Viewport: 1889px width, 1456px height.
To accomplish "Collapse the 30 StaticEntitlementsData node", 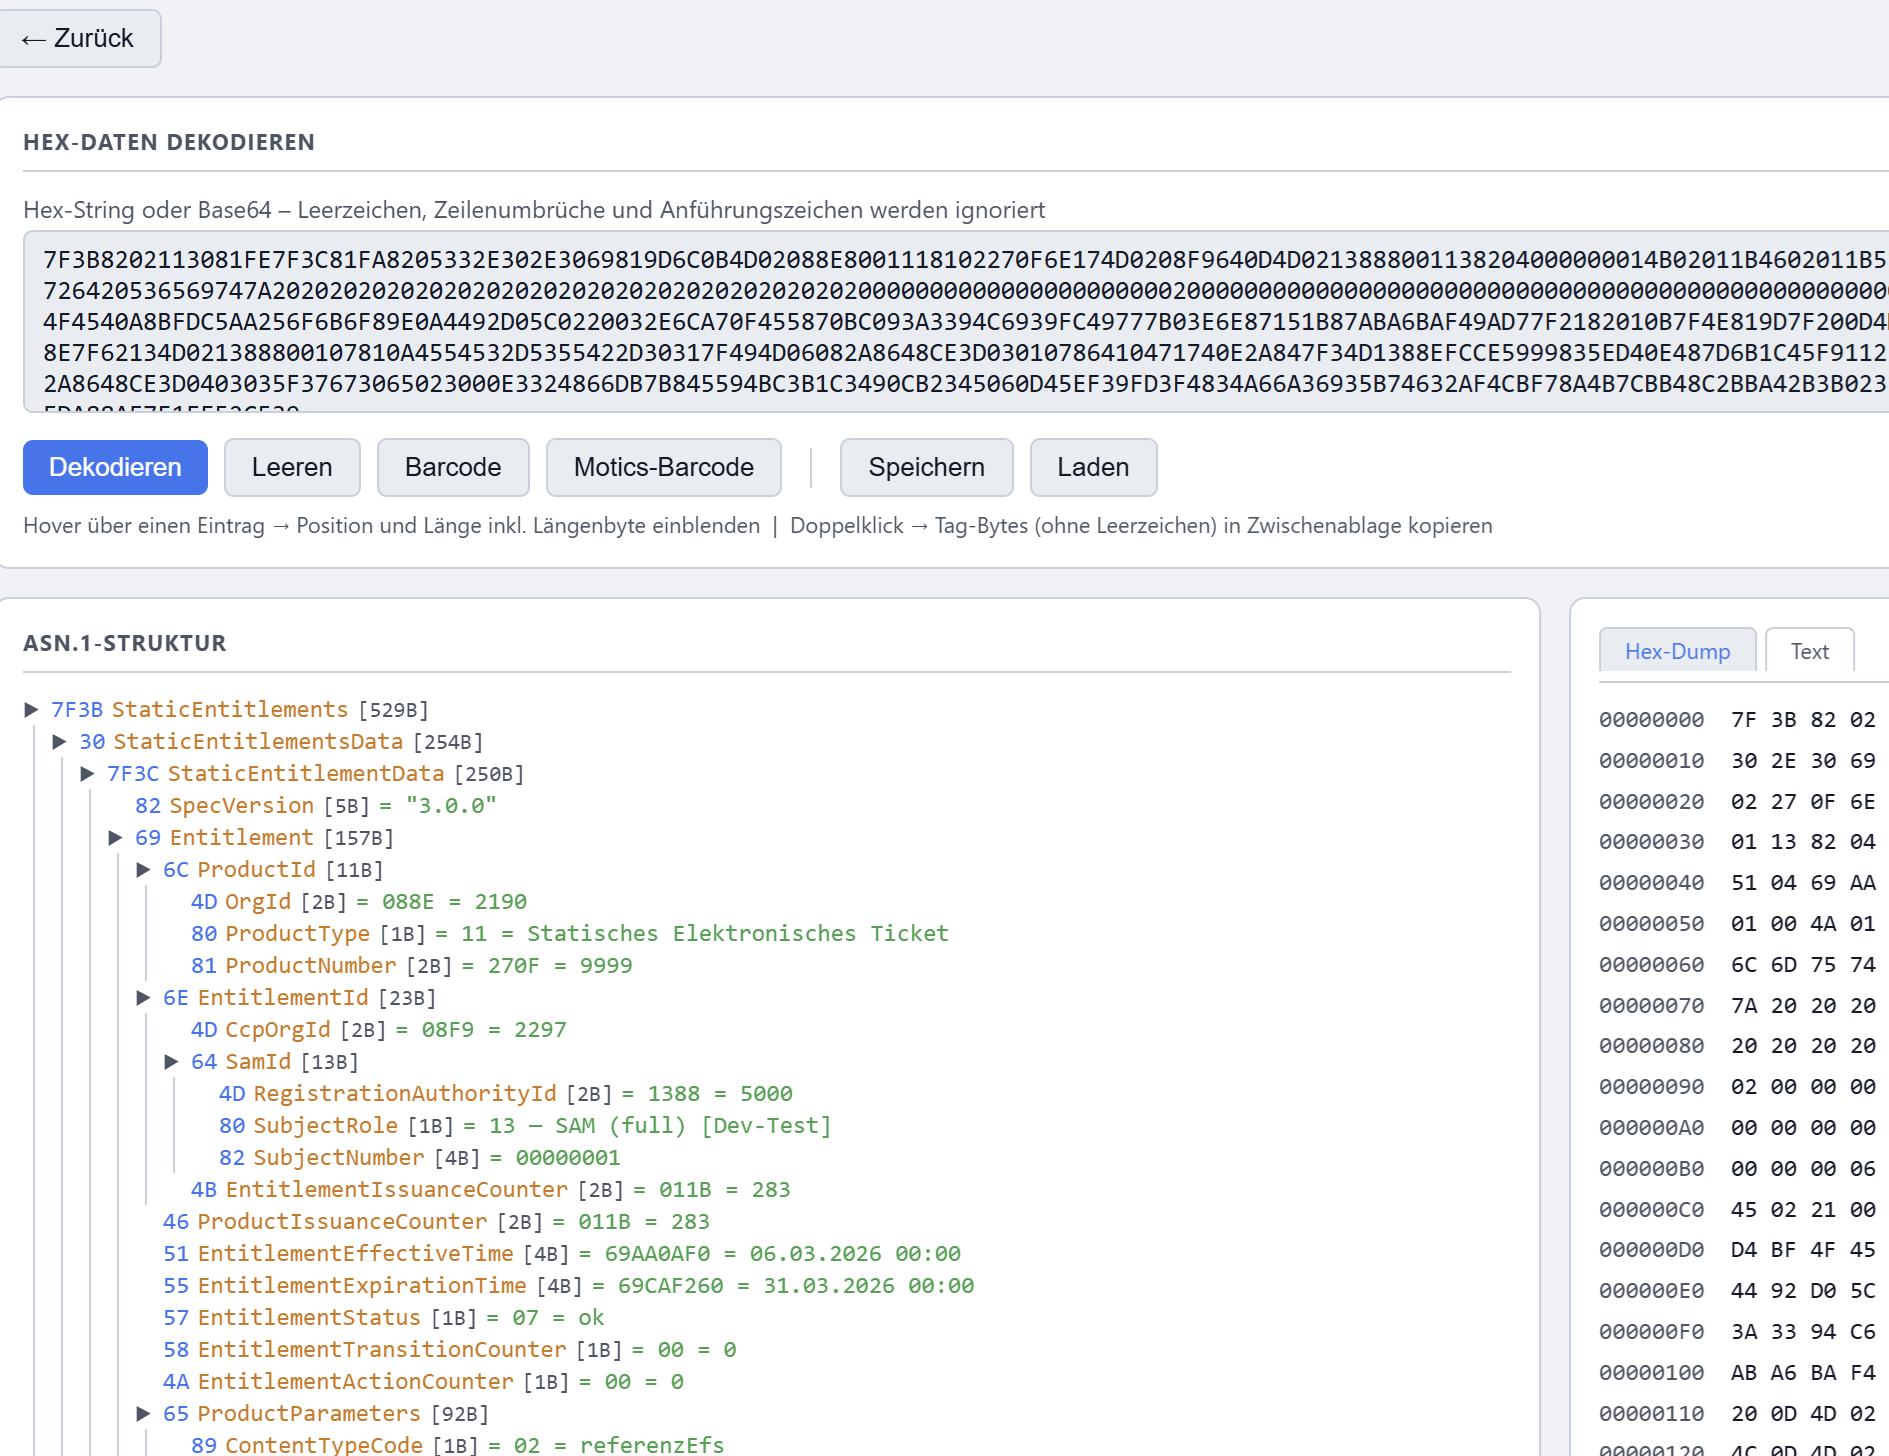I will point(59,741).
